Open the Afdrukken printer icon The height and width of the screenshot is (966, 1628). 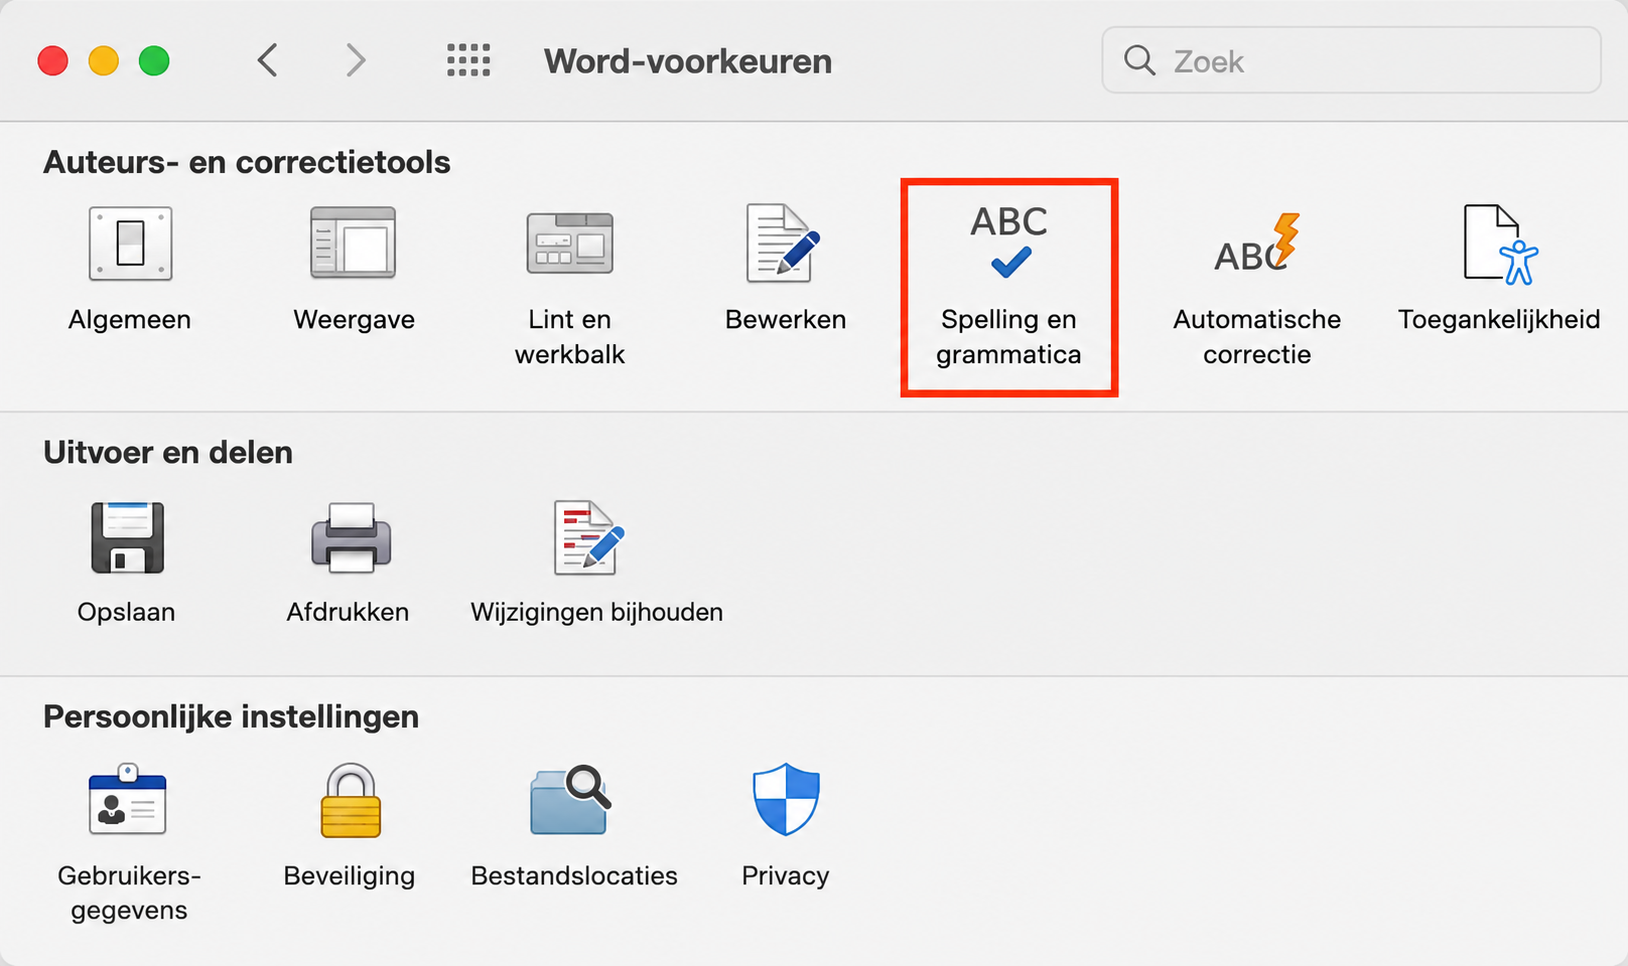click(x=350, y=537)
